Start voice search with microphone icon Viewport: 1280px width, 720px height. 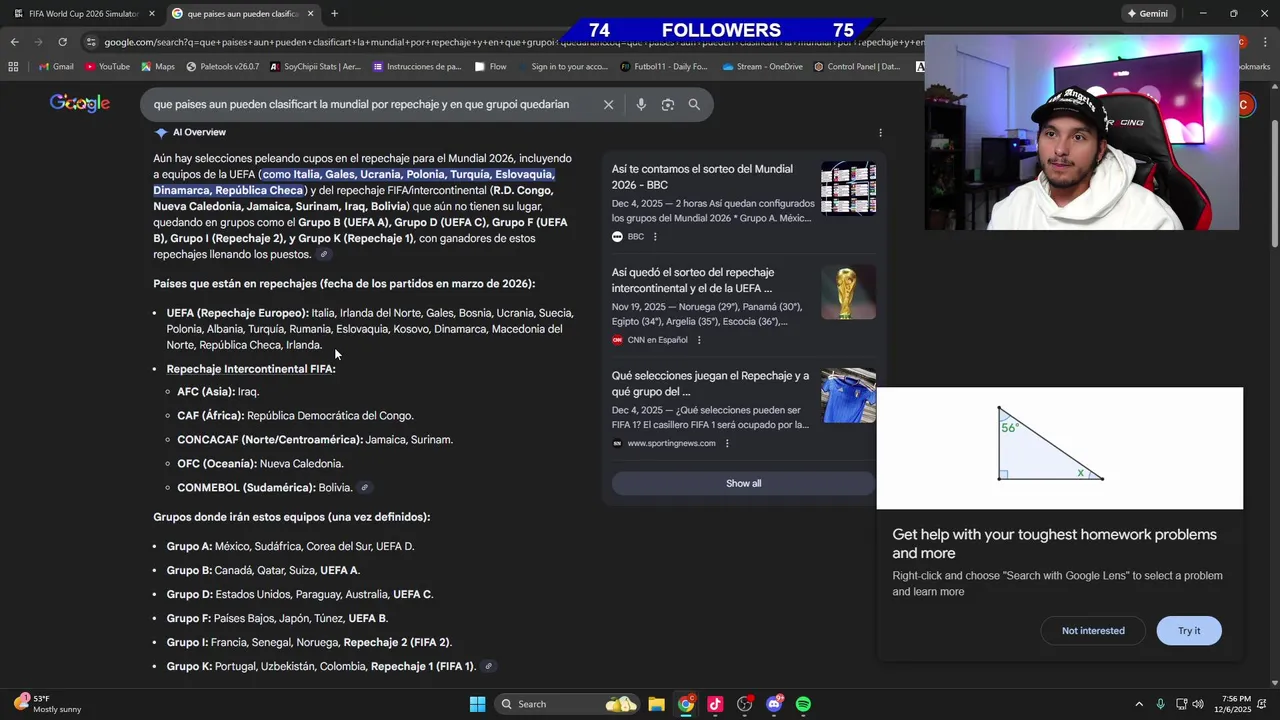(x=641, y=104)
